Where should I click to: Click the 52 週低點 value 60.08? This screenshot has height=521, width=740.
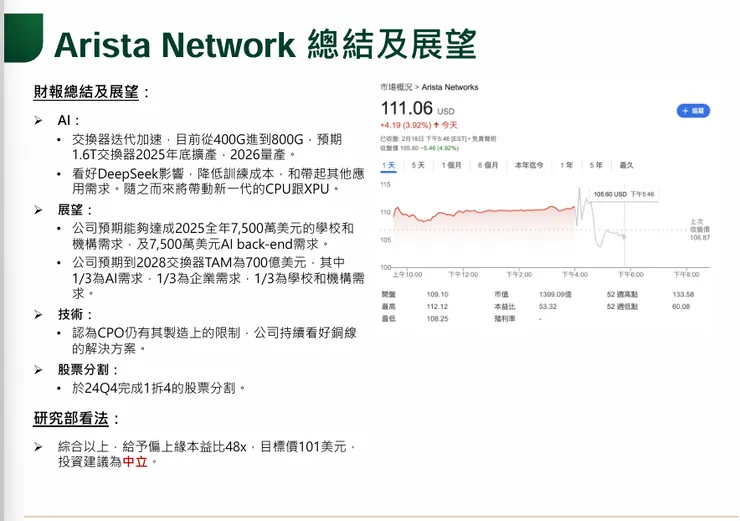(681, 307)
